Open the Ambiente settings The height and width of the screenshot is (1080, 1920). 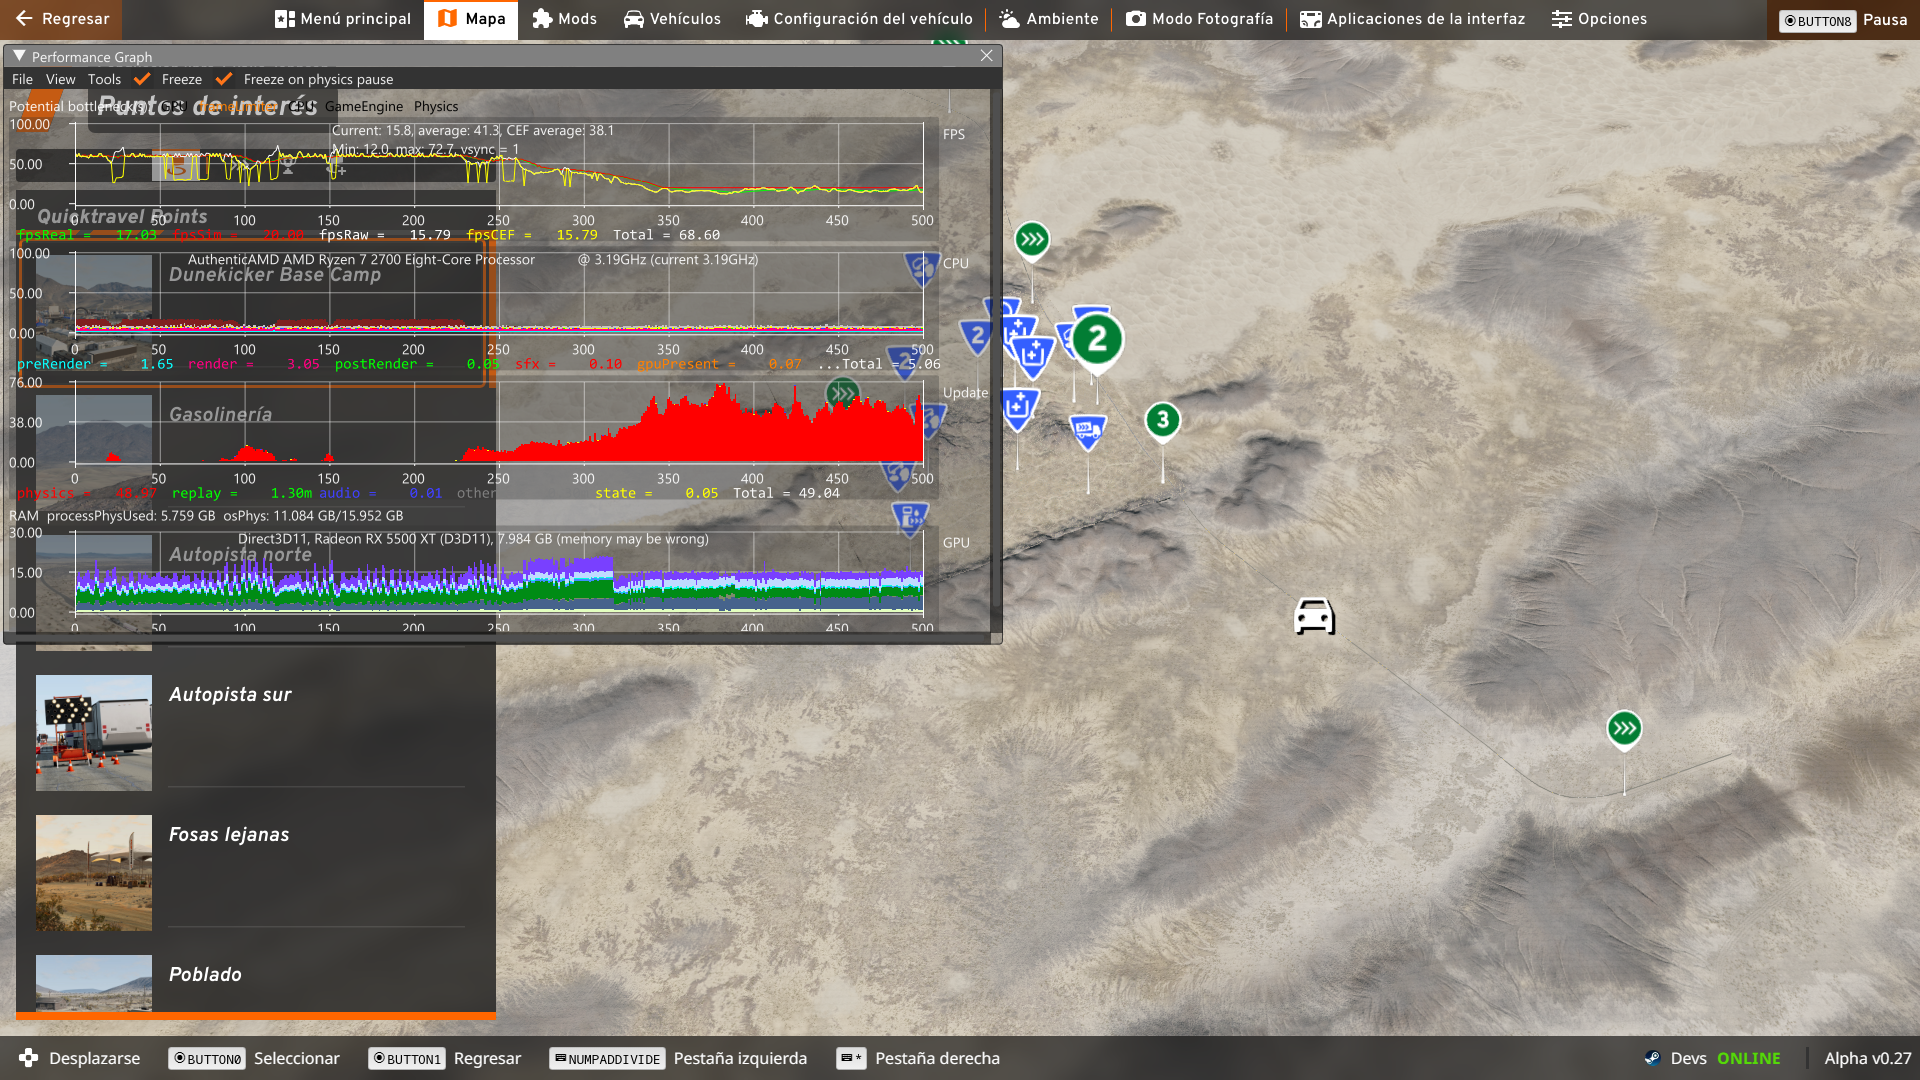click(x=1049, y=19)
